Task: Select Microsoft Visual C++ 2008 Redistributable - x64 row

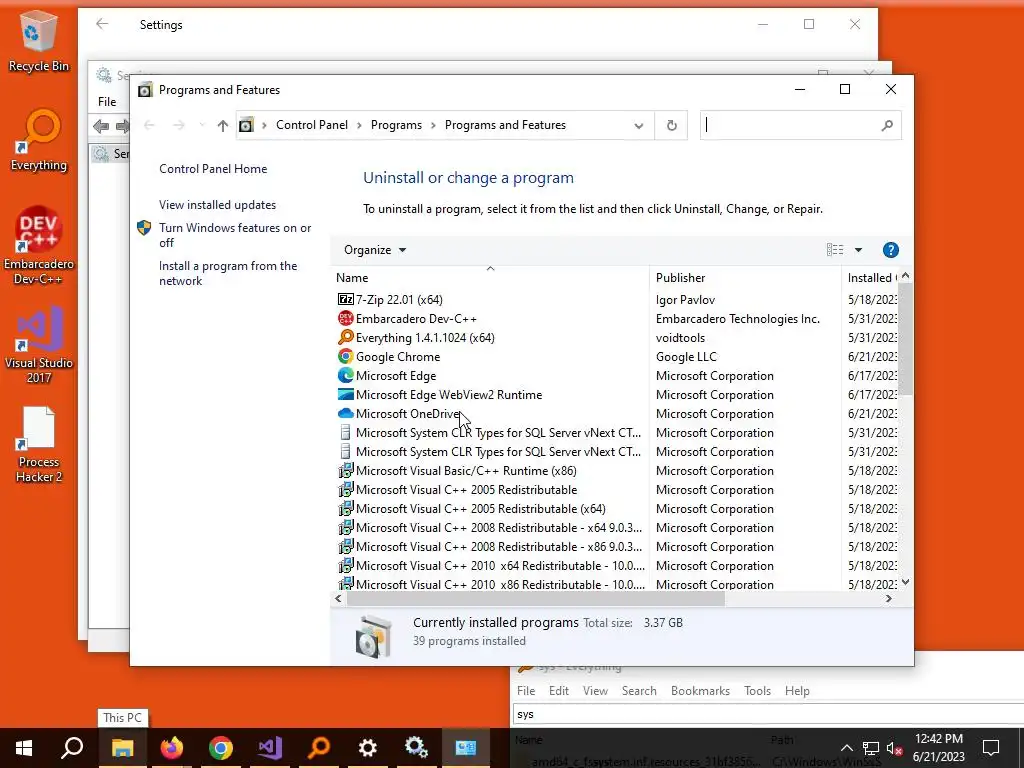Action: [x=617, y=528]
